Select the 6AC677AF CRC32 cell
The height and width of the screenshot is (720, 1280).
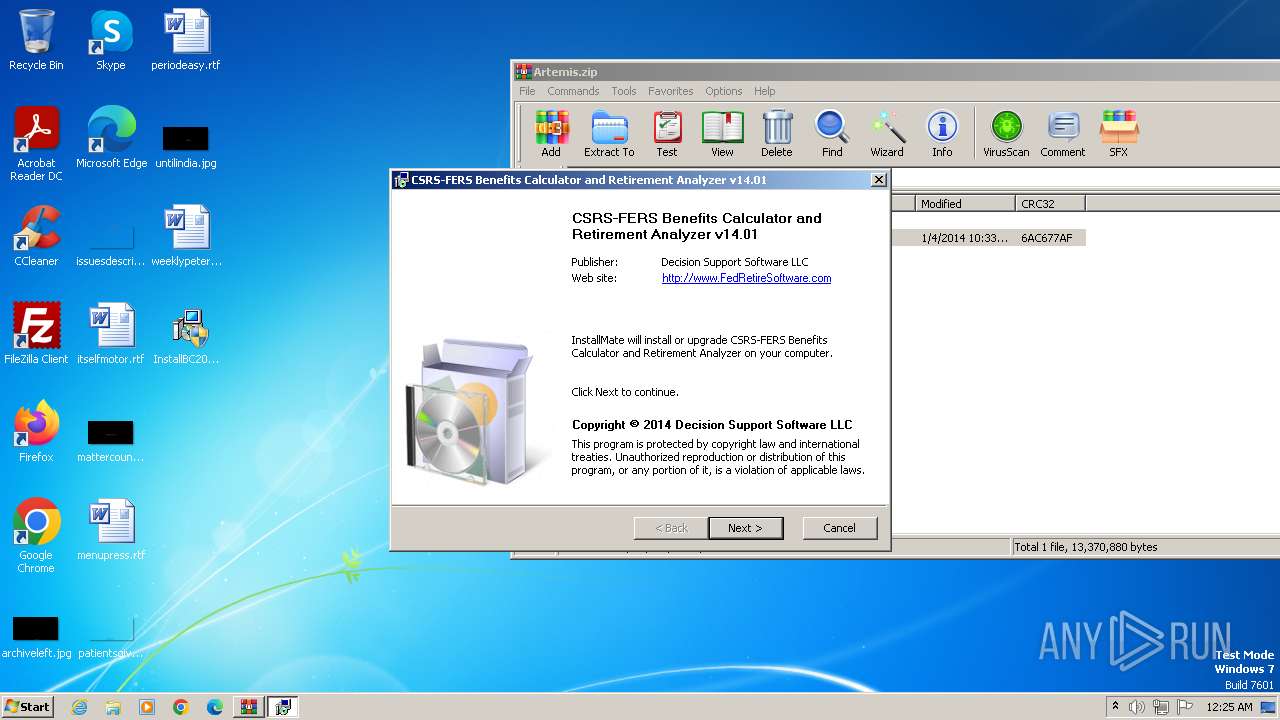(1047, 238)
